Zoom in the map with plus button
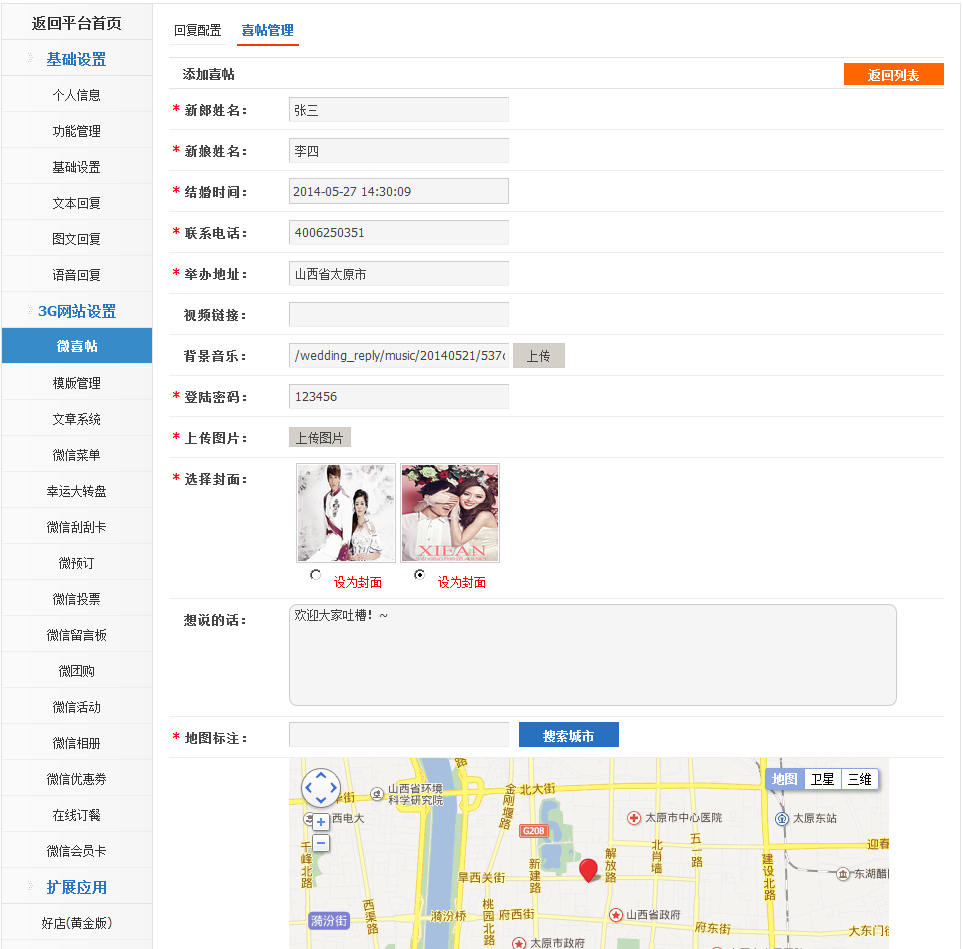The width and height of the screenshot is (963, 949). pyautogui.click(x=321, y=821)
